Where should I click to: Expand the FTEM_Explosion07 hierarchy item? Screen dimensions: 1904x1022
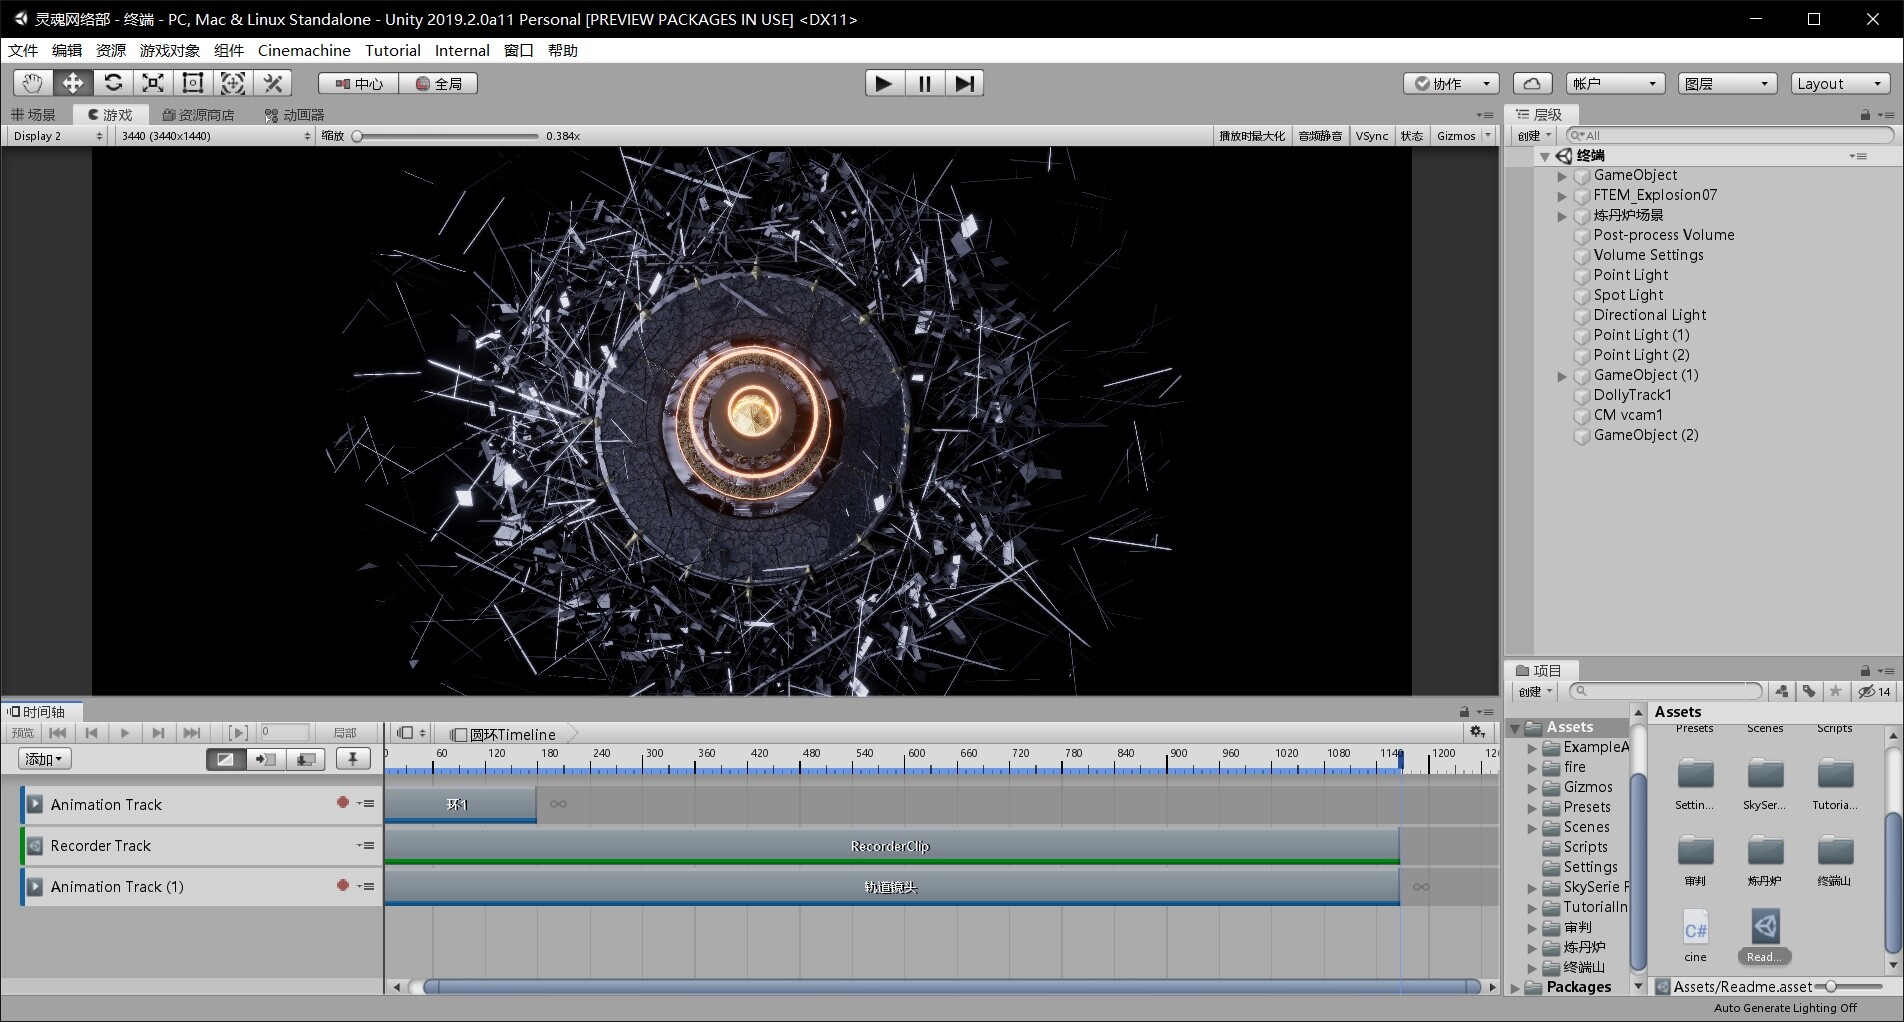click(1562, 196)
